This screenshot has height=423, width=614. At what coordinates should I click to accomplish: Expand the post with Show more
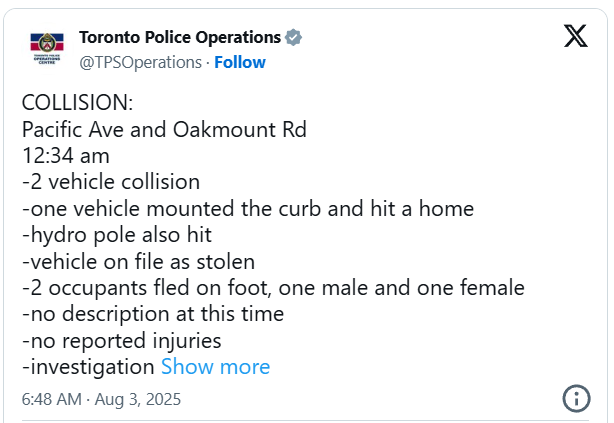click(x=215, y=366)
